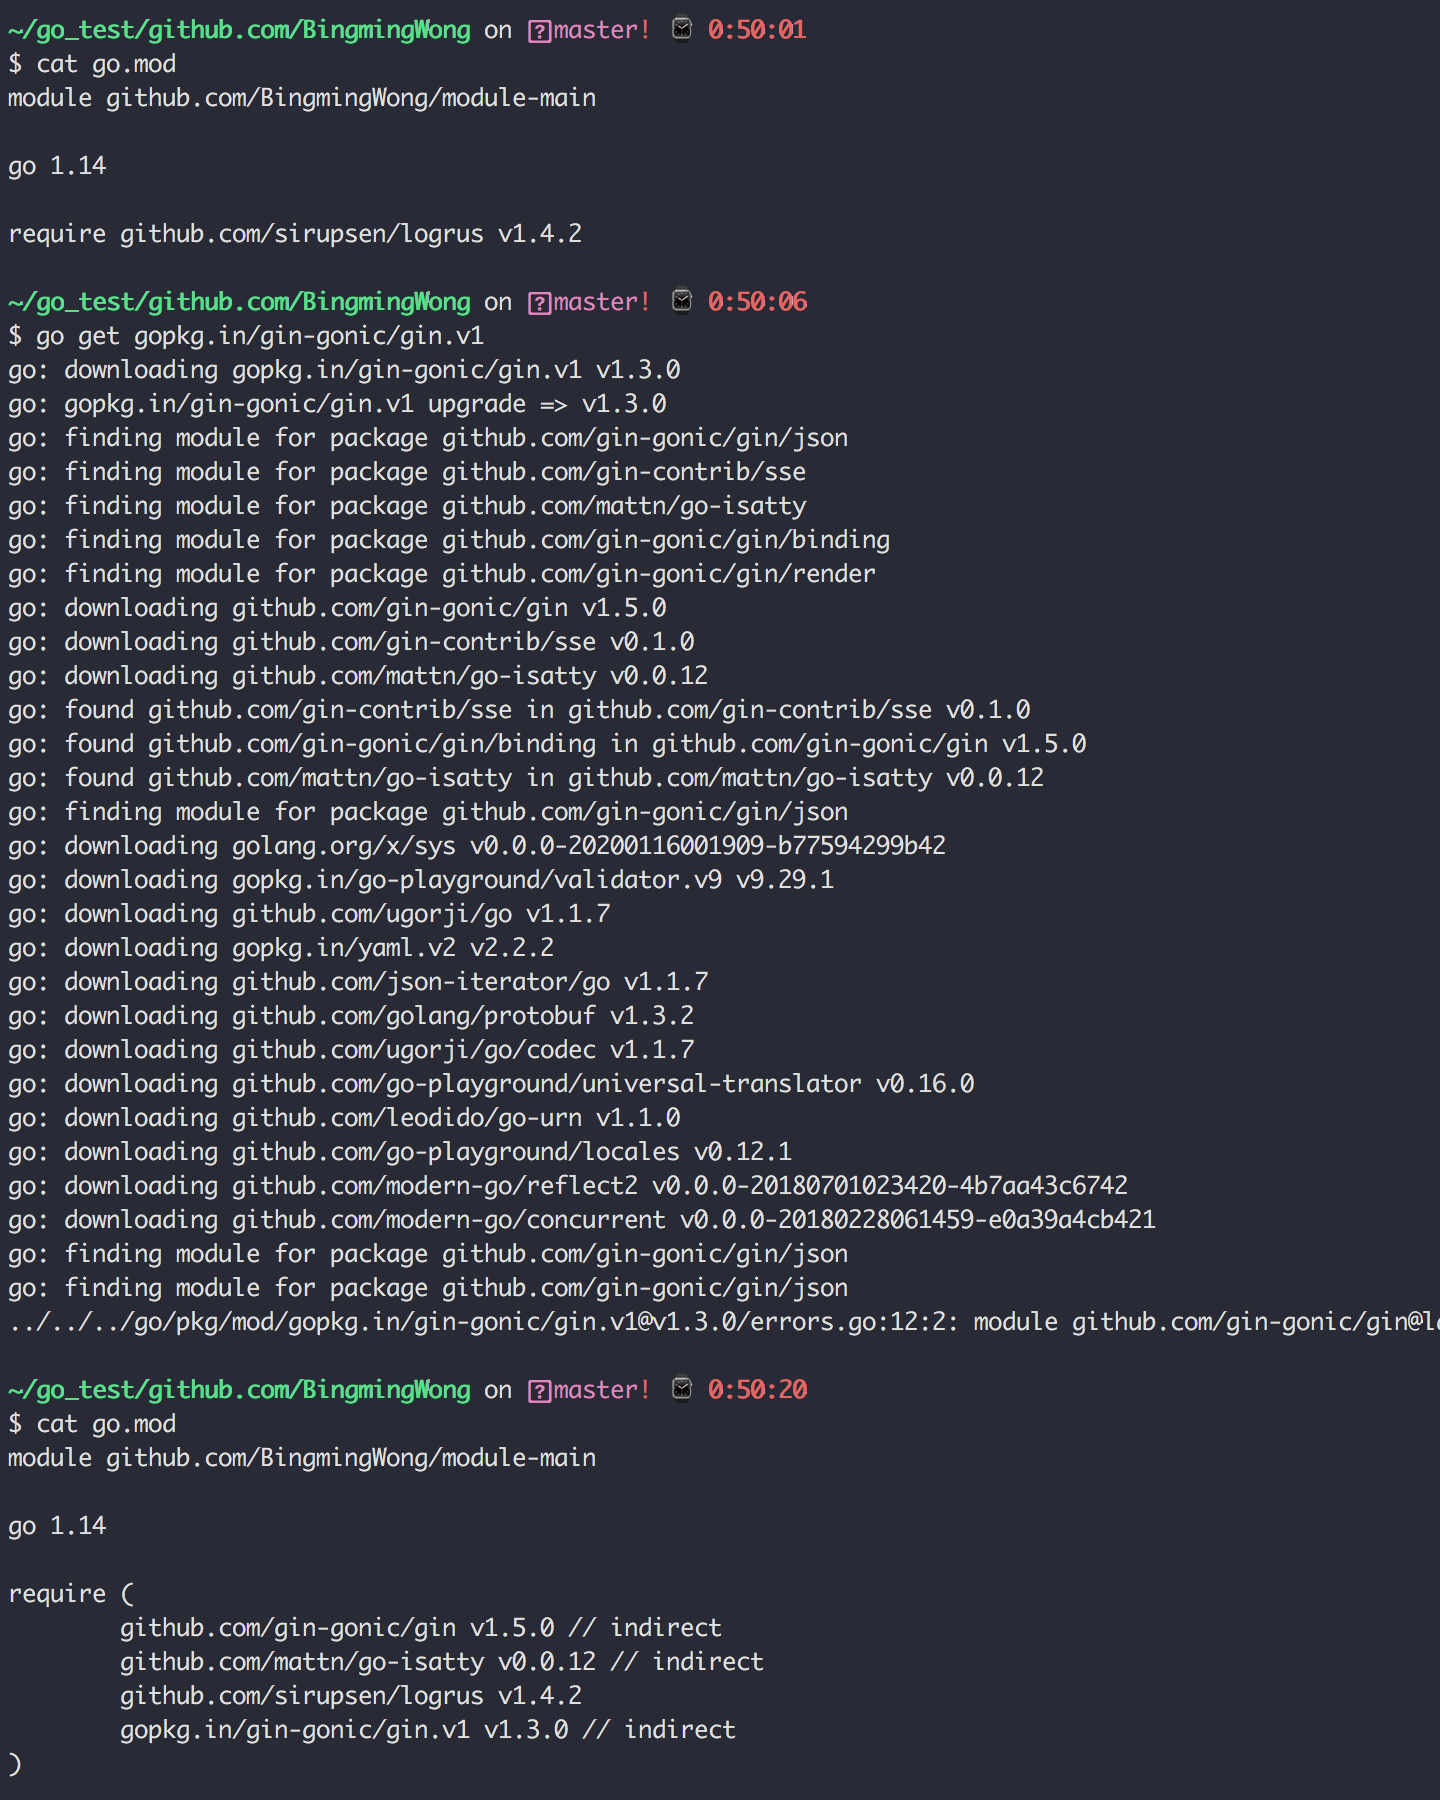This screenshot has height=1800, width=1440.
Task: Click the modern-go/reflect2 download line
Action: [568, 1186]
